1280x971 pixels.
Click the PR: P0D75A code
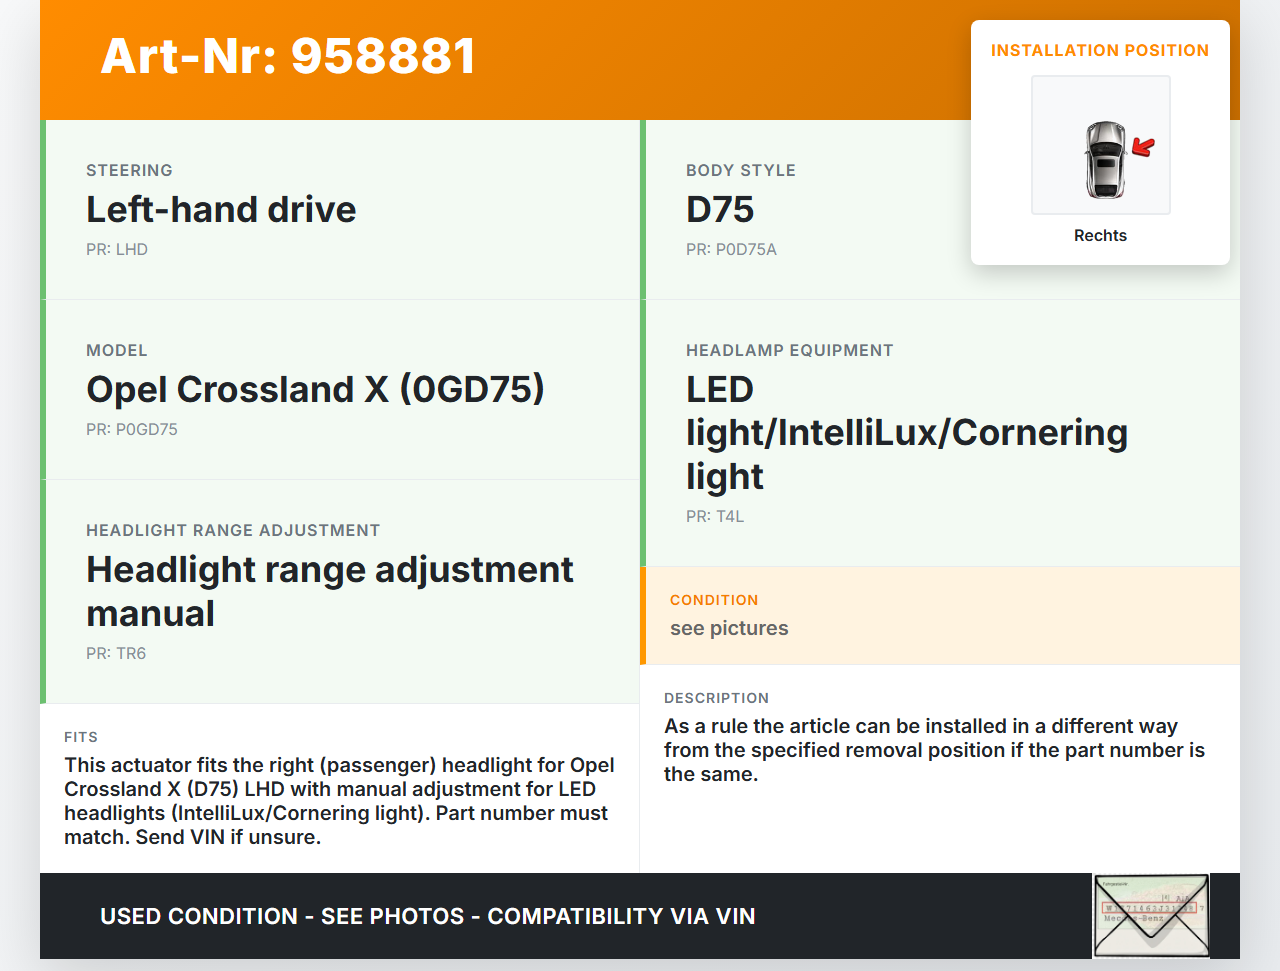731,249
